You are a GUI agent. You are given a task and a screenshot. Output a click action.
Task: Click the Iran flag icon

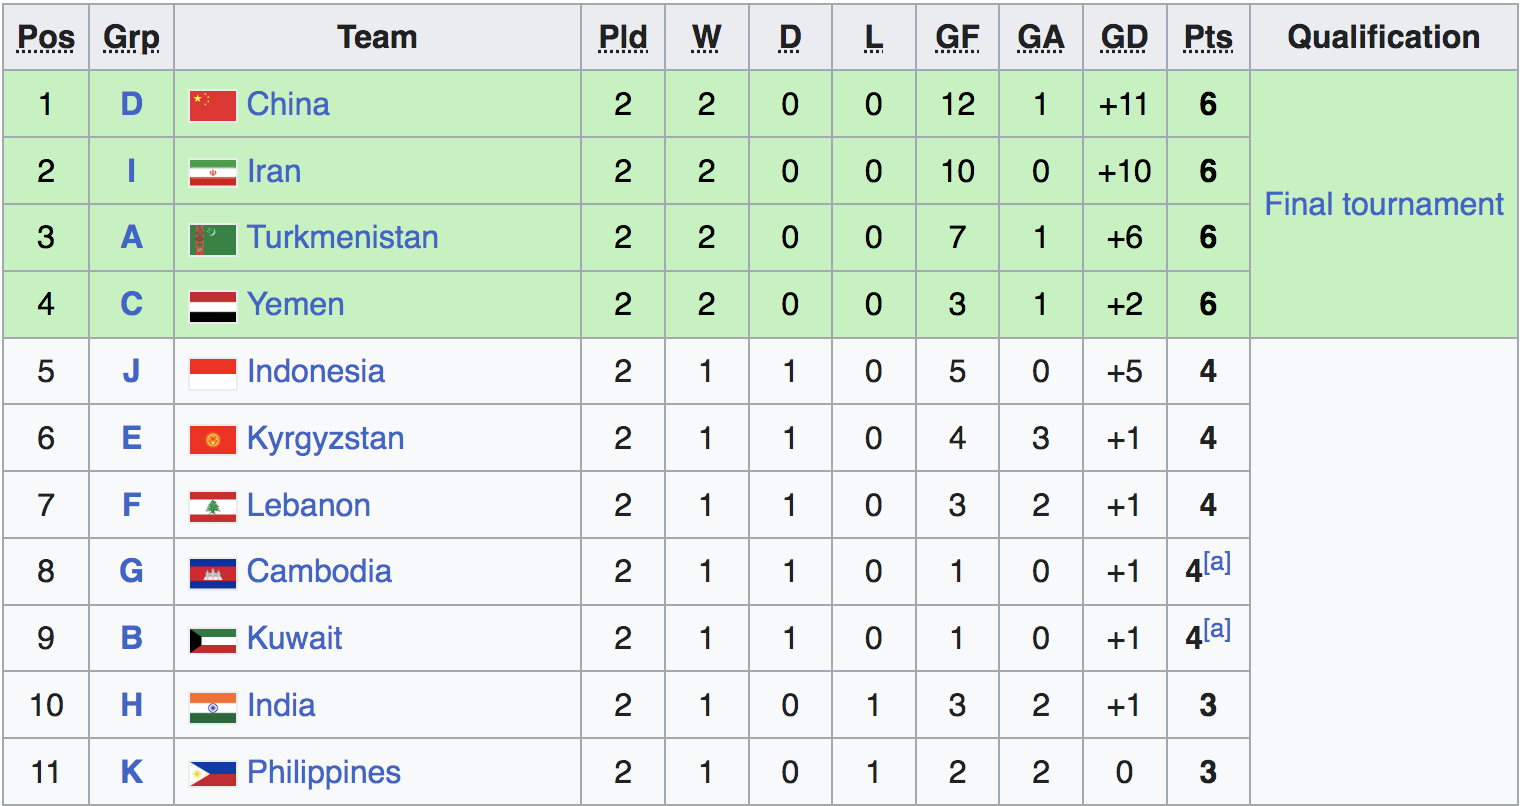(213, 172)
